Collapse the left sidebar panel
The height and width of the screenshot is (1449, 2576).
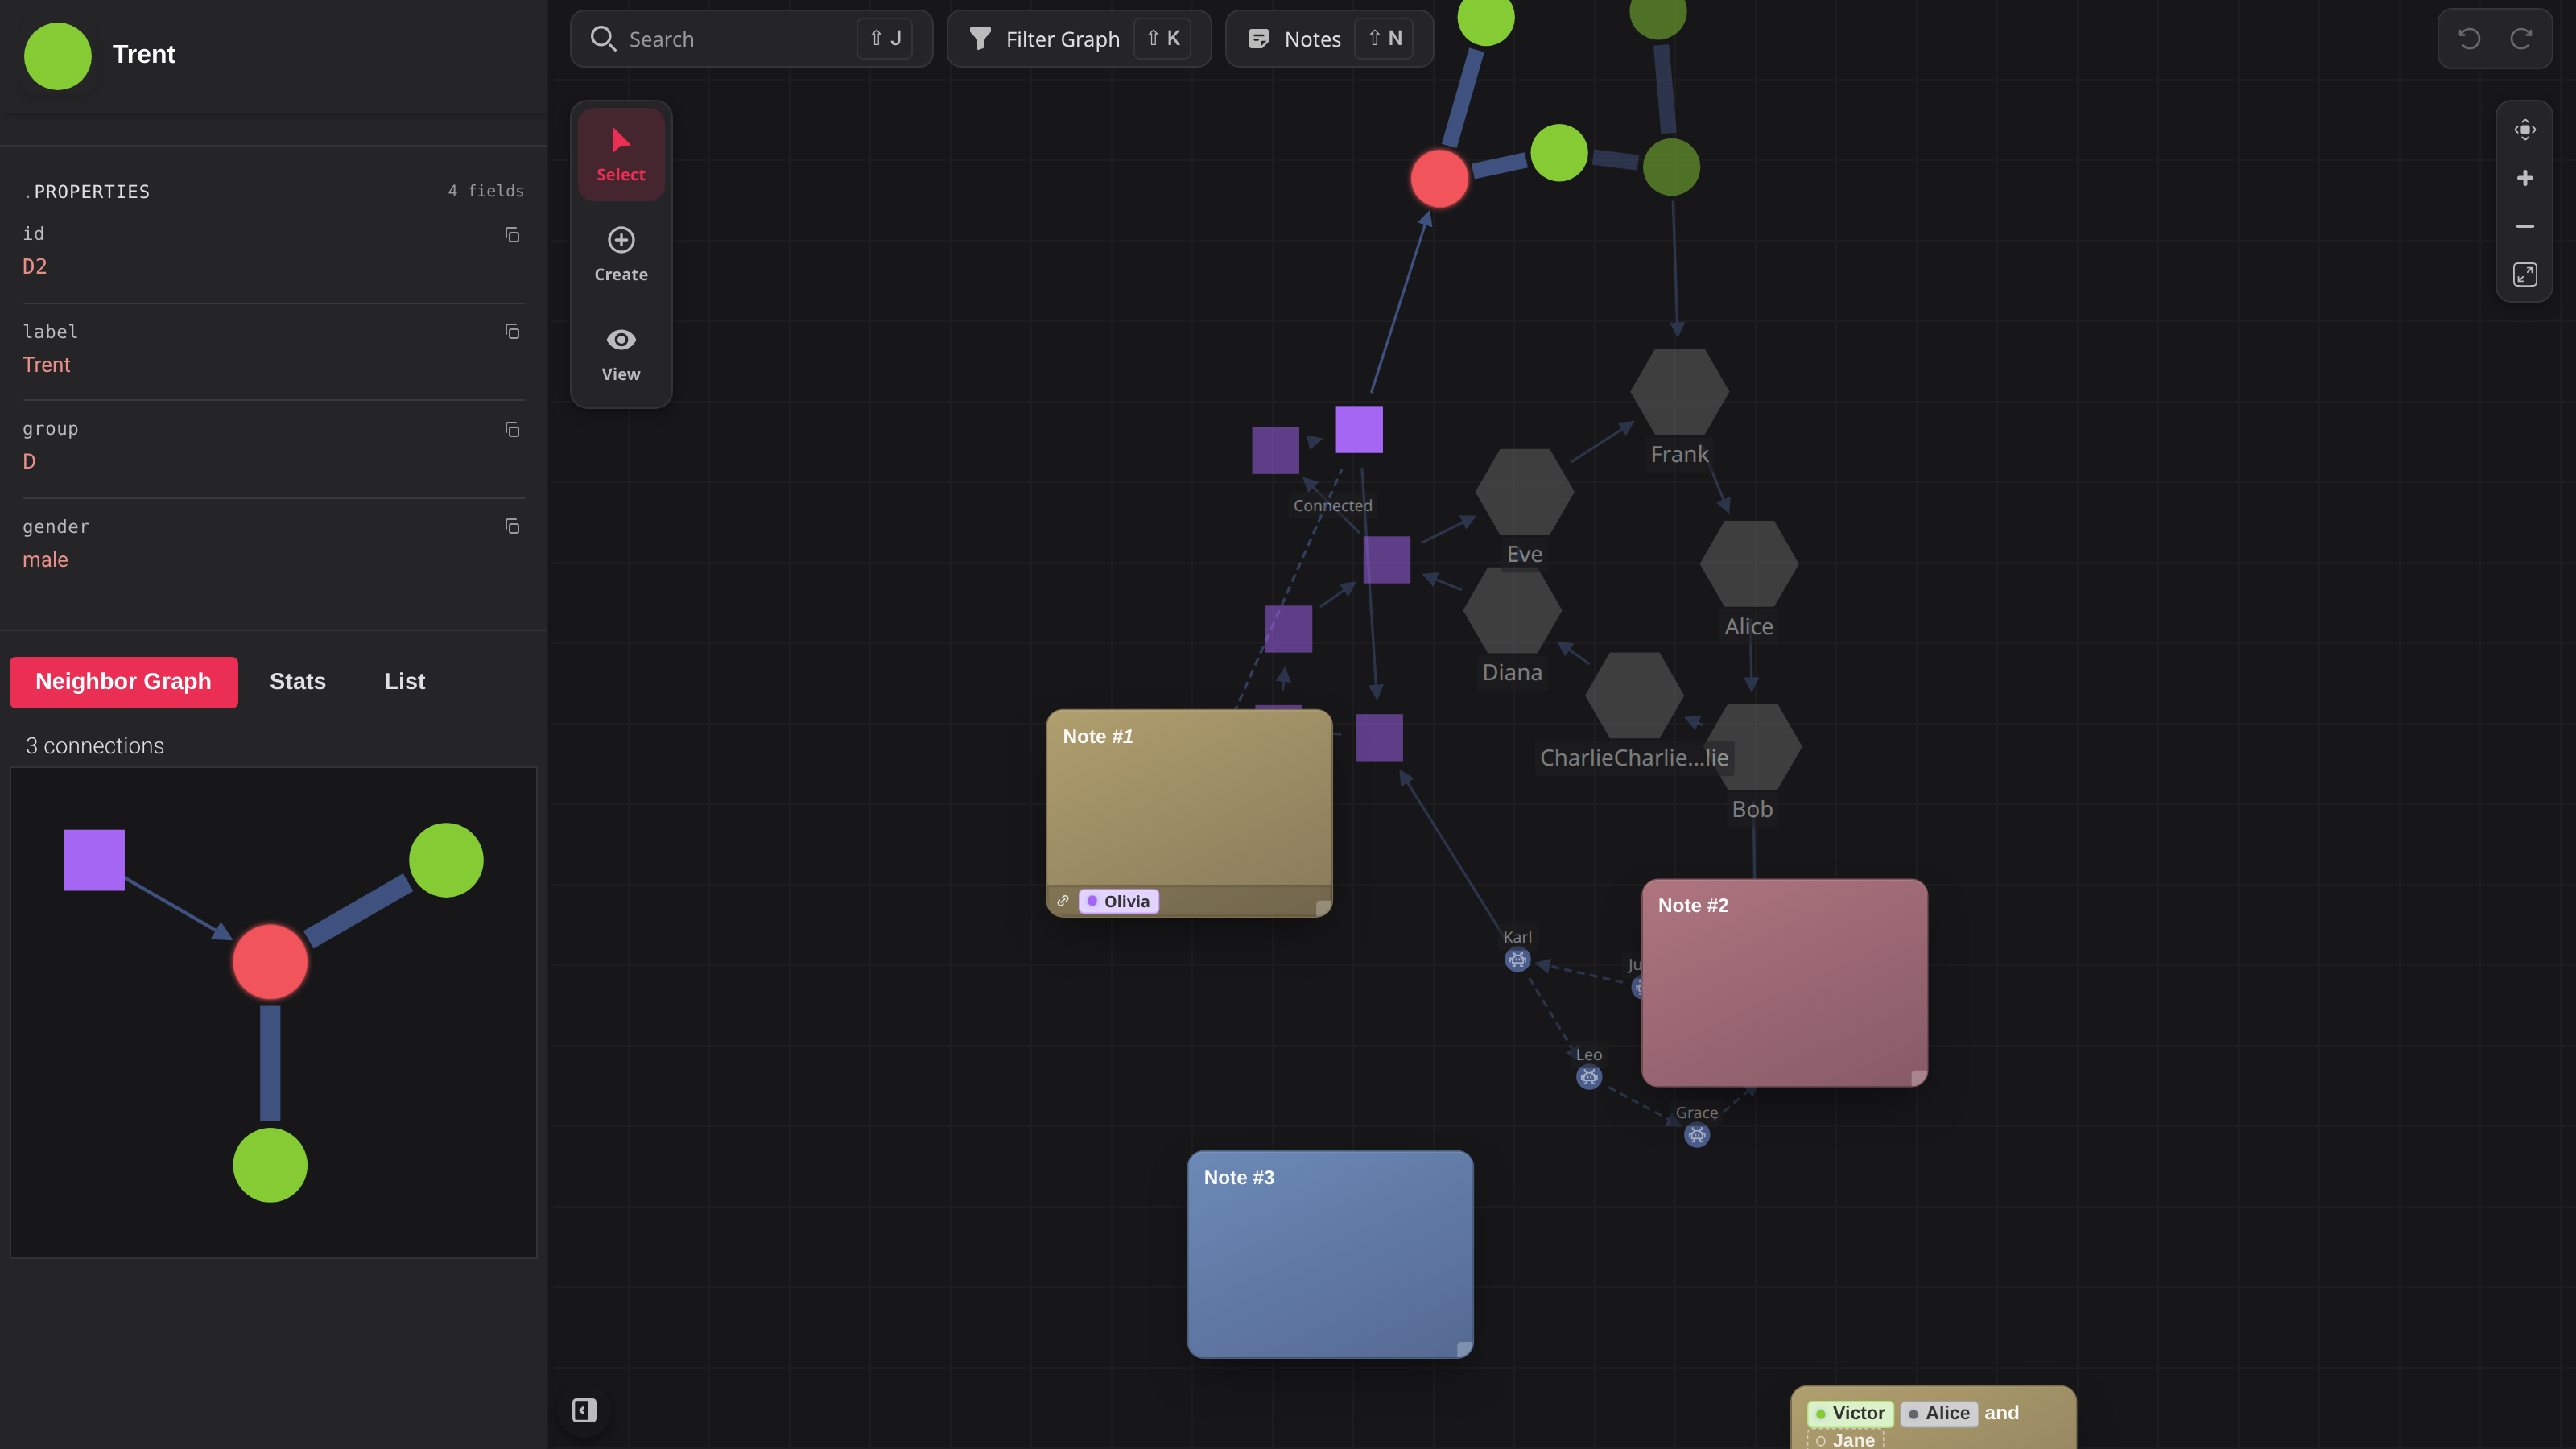[584, 1410]
